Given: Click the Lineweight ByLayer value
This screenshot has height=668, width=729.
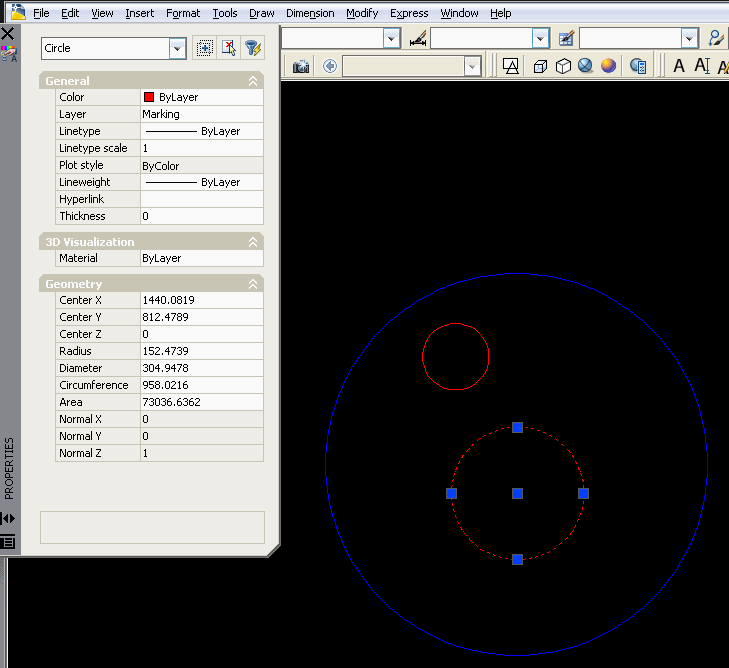Looking at the screenshot, I should 202,182.
